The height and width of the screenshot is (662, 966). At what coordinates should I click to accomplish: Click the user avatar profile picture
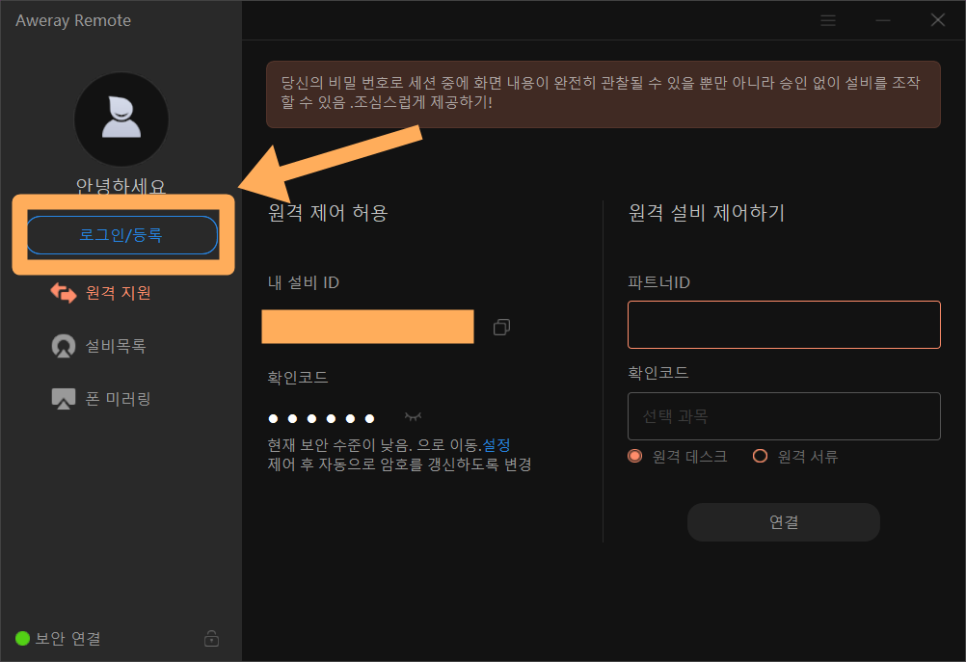click(x=121, y=119)
